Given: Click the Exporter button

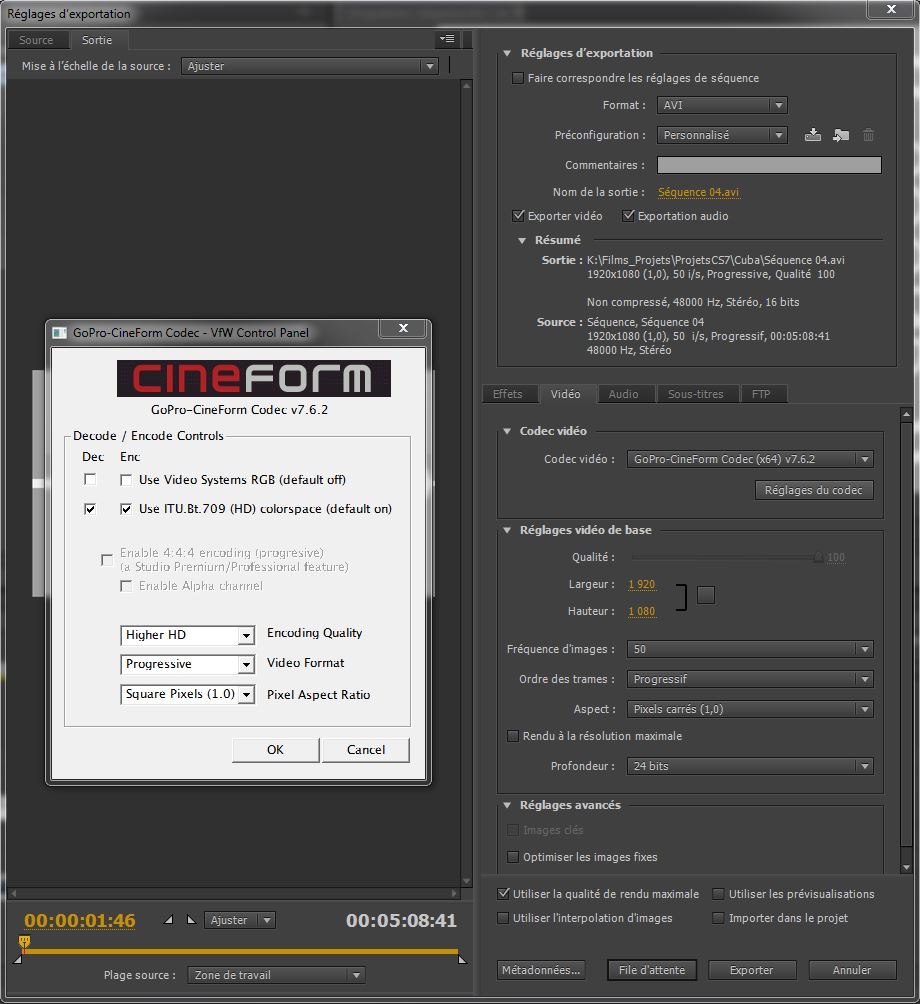Looking at the screenshot, I should [752, 969].
